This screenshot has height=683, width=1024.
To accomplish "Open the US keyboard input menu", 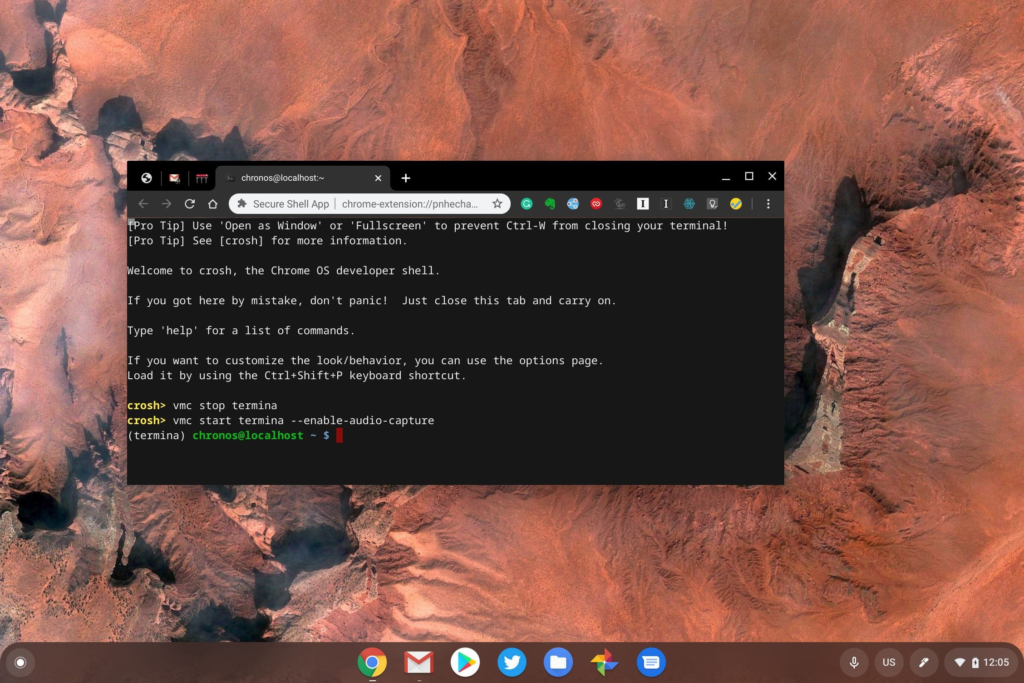I will (889, 662).
